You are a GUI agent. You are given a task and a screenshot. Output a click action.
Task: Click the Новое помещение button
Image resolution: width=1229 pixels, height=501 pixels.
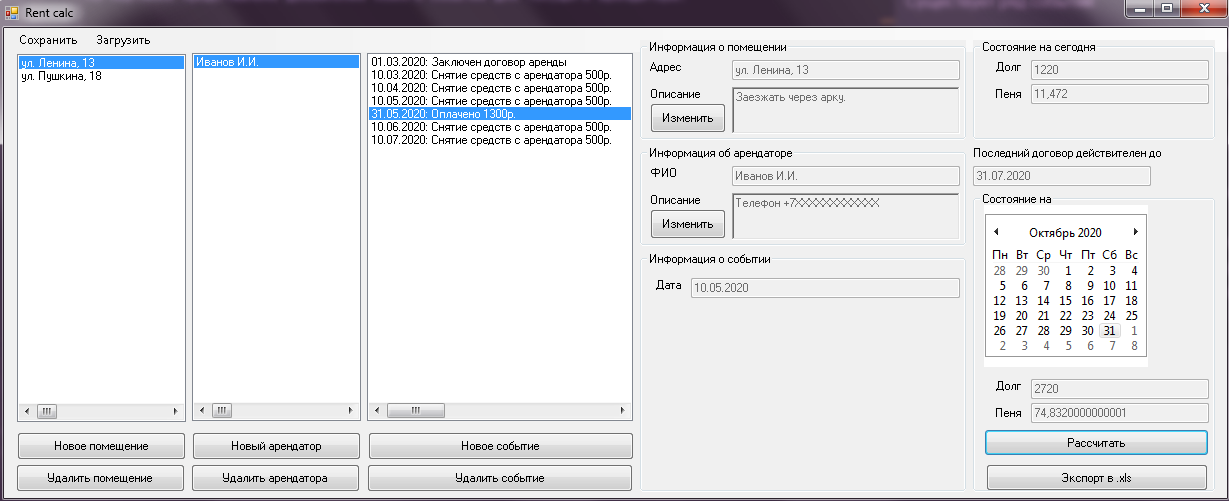(x=100, y=445)
